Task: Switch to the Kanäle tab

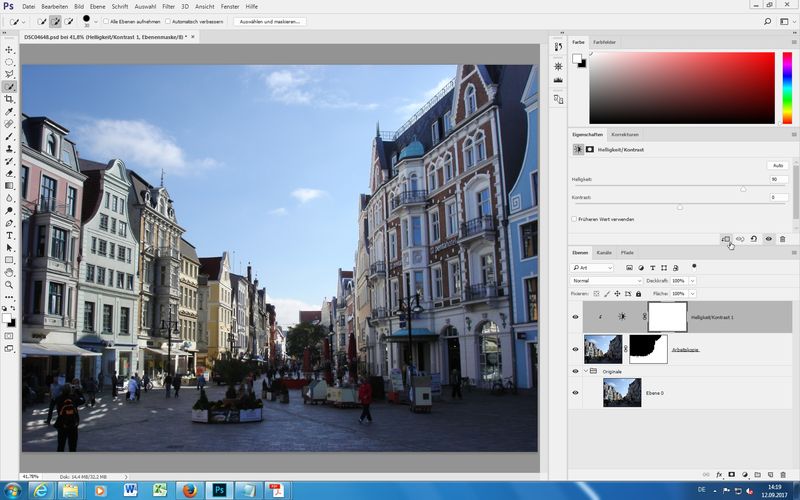Action: pyautogui.click(x=604, y=252)
